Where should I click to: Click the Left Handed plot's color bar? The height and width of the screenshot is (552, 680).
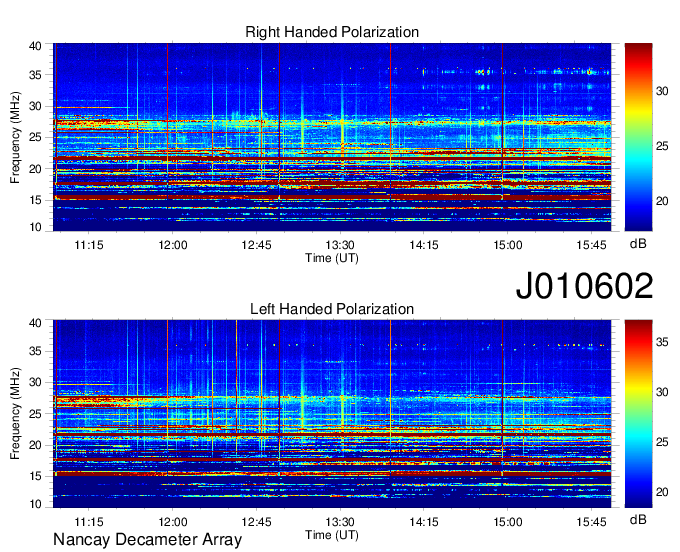638,414
